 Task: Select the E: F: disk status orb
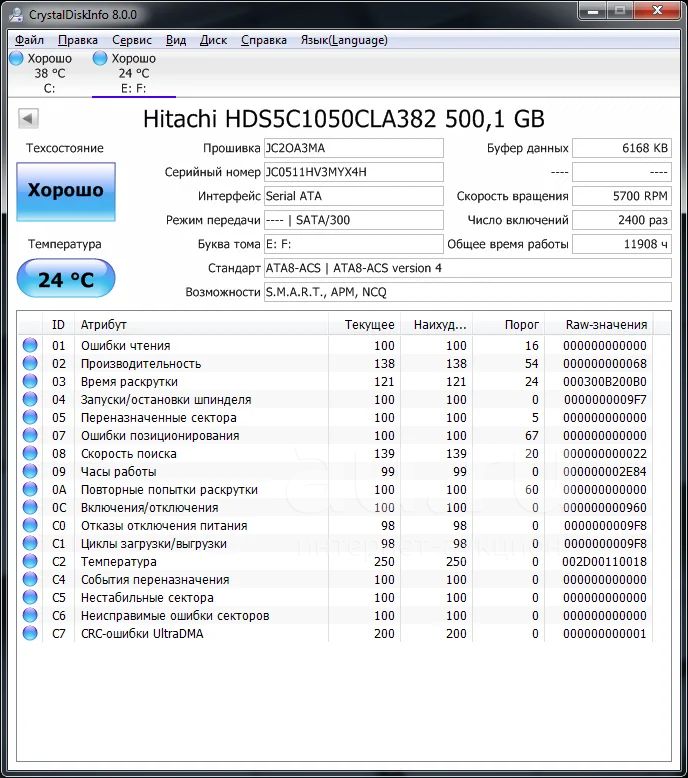click(x=100, y=58)
